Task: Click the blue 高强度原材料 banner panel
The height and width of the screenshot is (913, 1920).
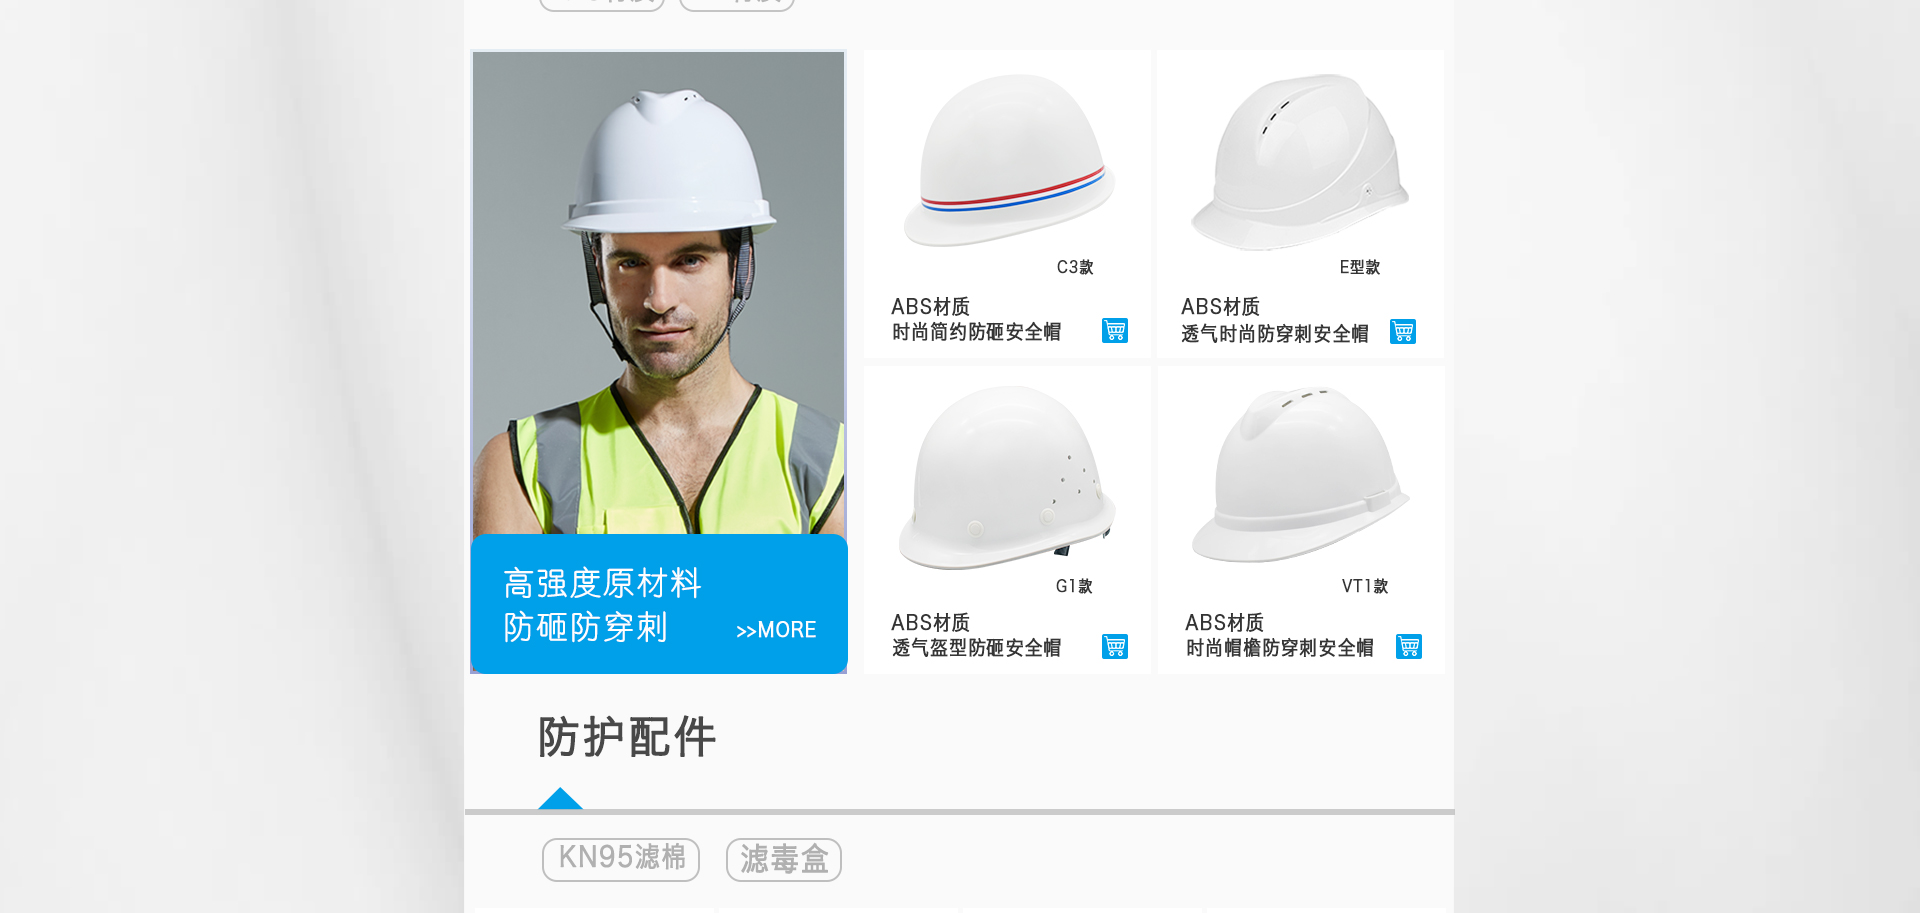Action: [659, 604]
